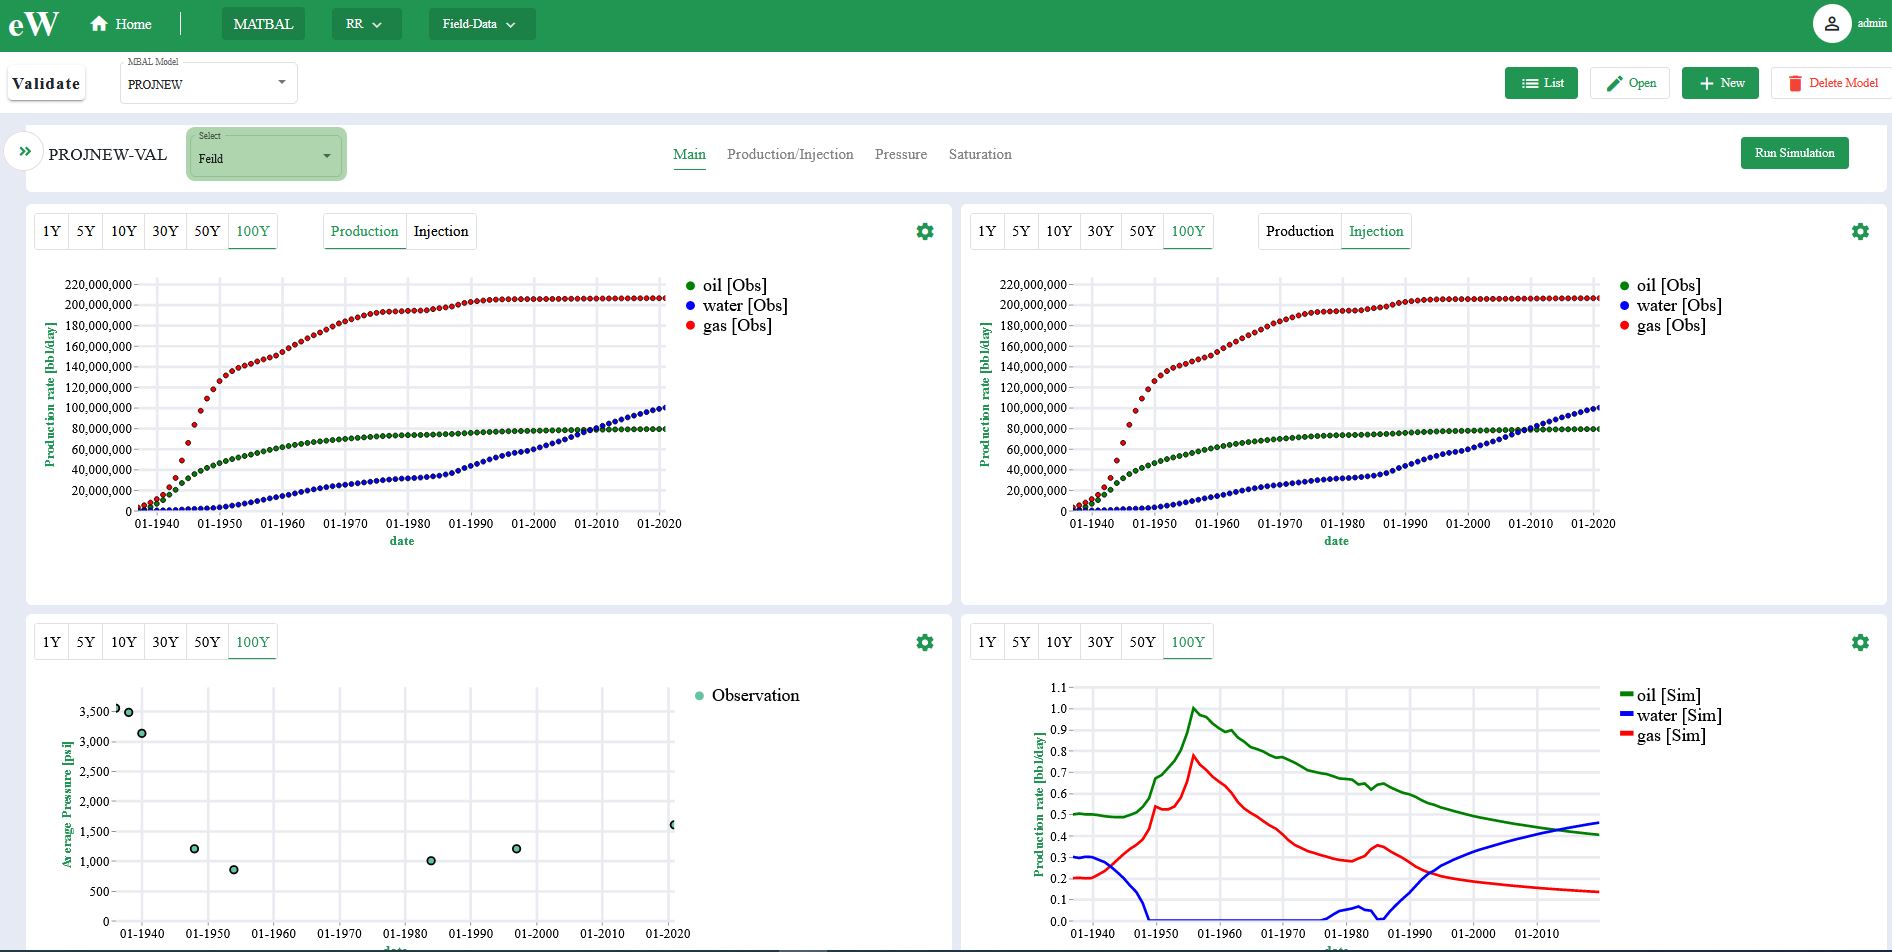Set top-left chart range to 50Y
This screenshot has height=952, width=1892.
pos(207,231)
